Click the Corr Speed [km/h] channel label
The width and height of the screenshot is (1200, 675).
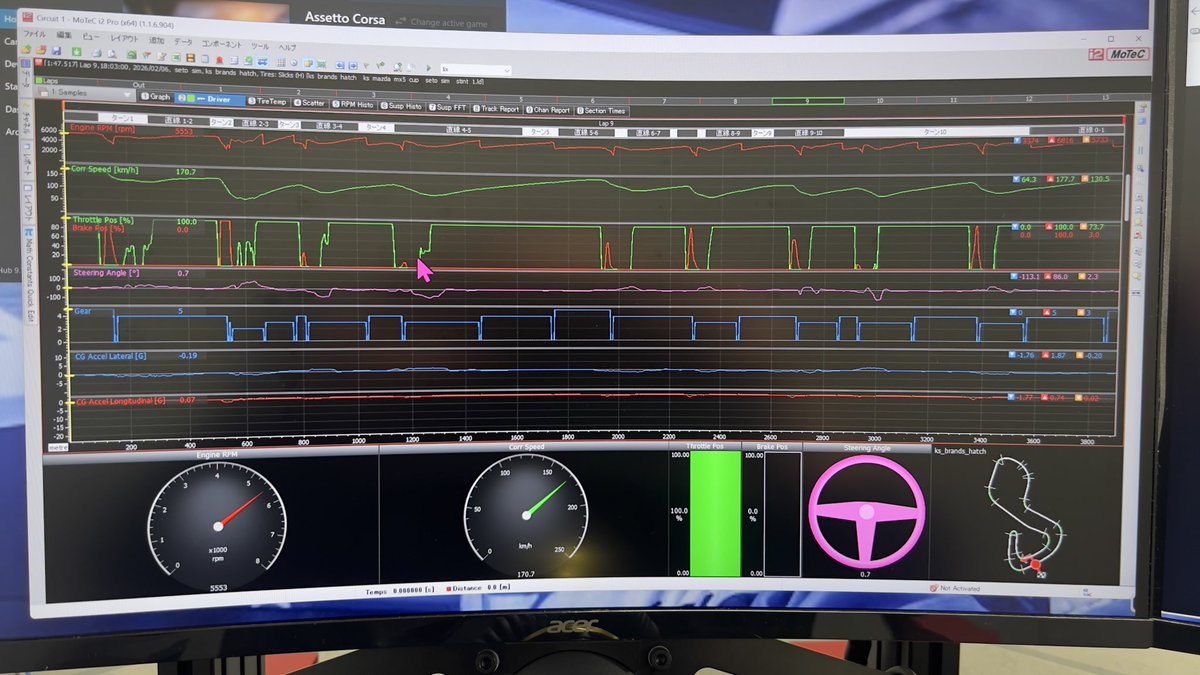[107, 171]
